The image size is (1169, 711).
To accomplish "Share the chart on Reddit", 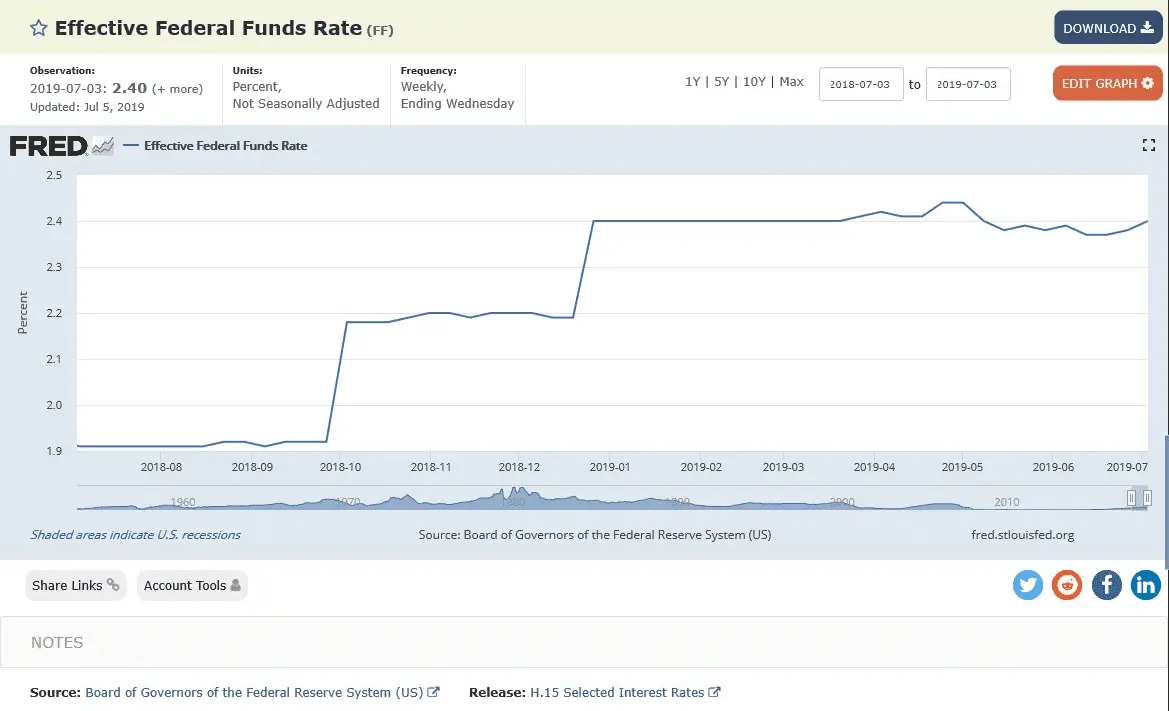I will tap(1067, 585).
